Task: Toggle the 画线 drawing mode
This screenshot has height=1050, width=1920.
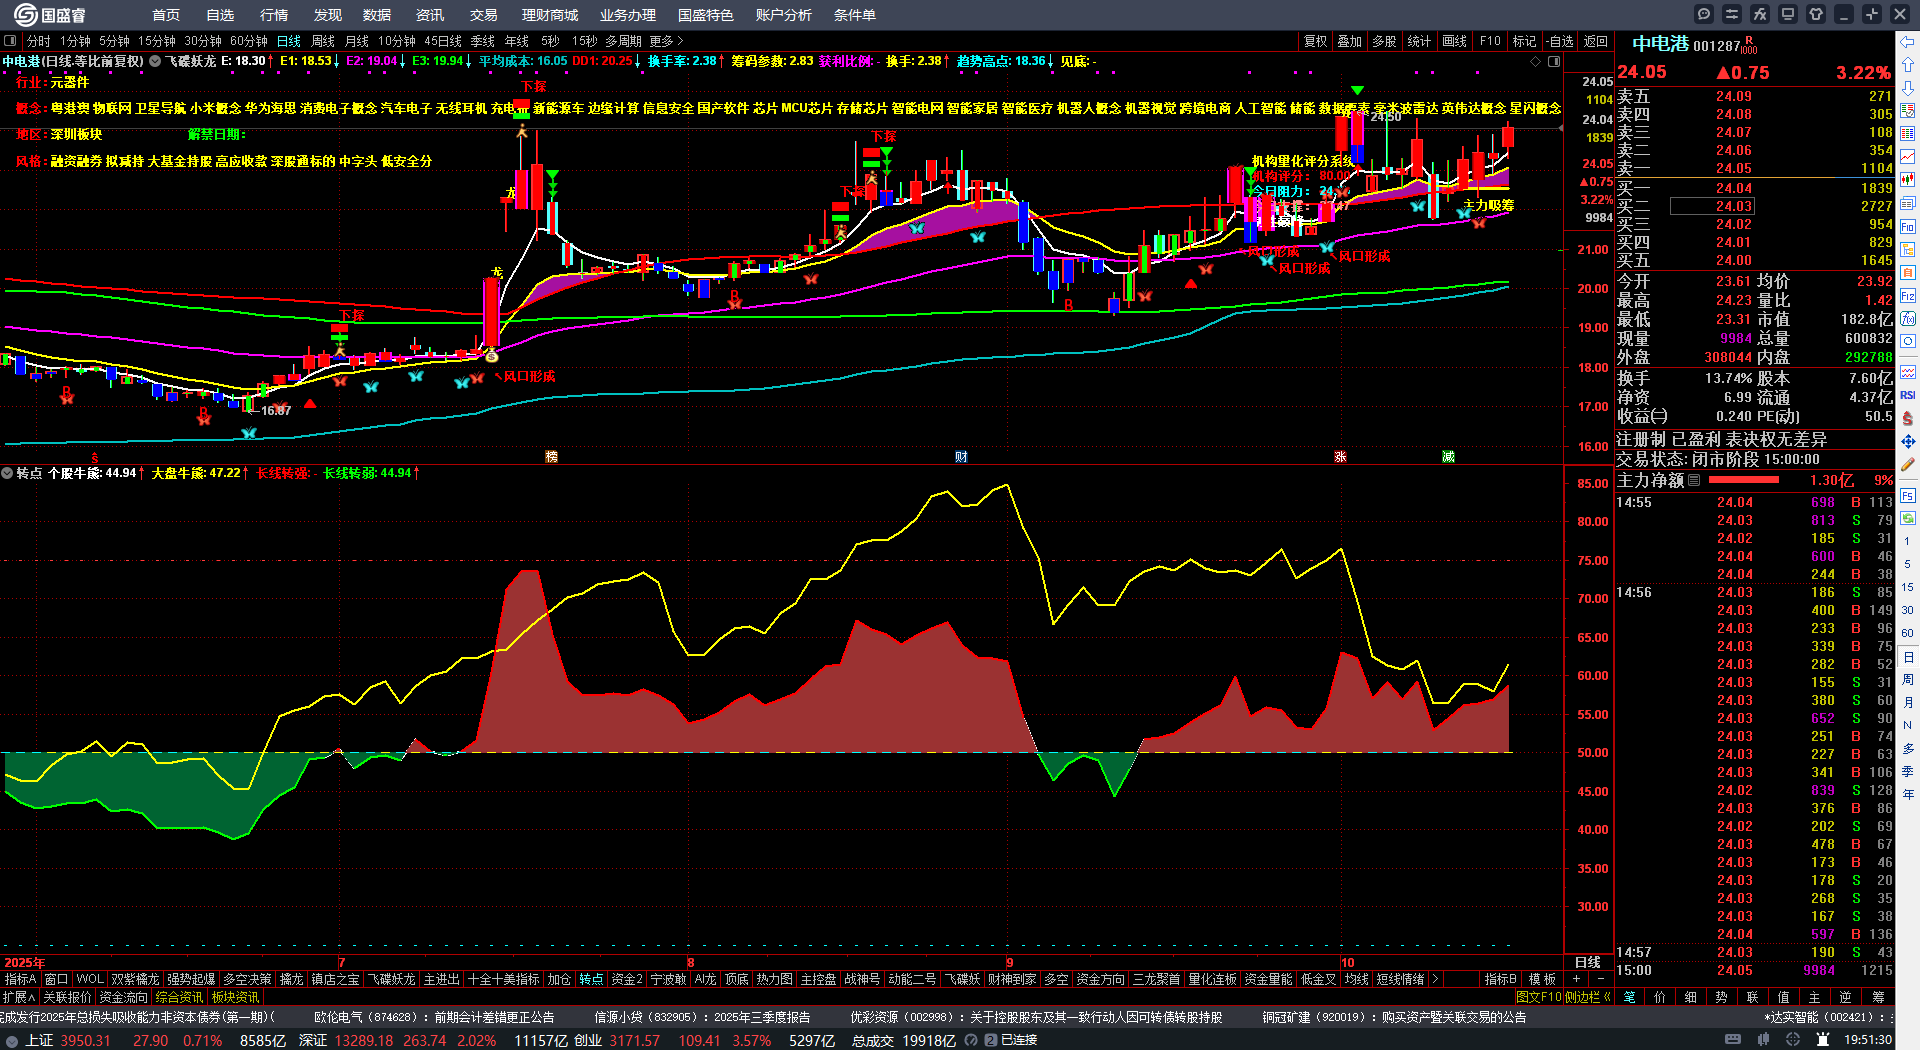Action: (x=1454, y=41)
